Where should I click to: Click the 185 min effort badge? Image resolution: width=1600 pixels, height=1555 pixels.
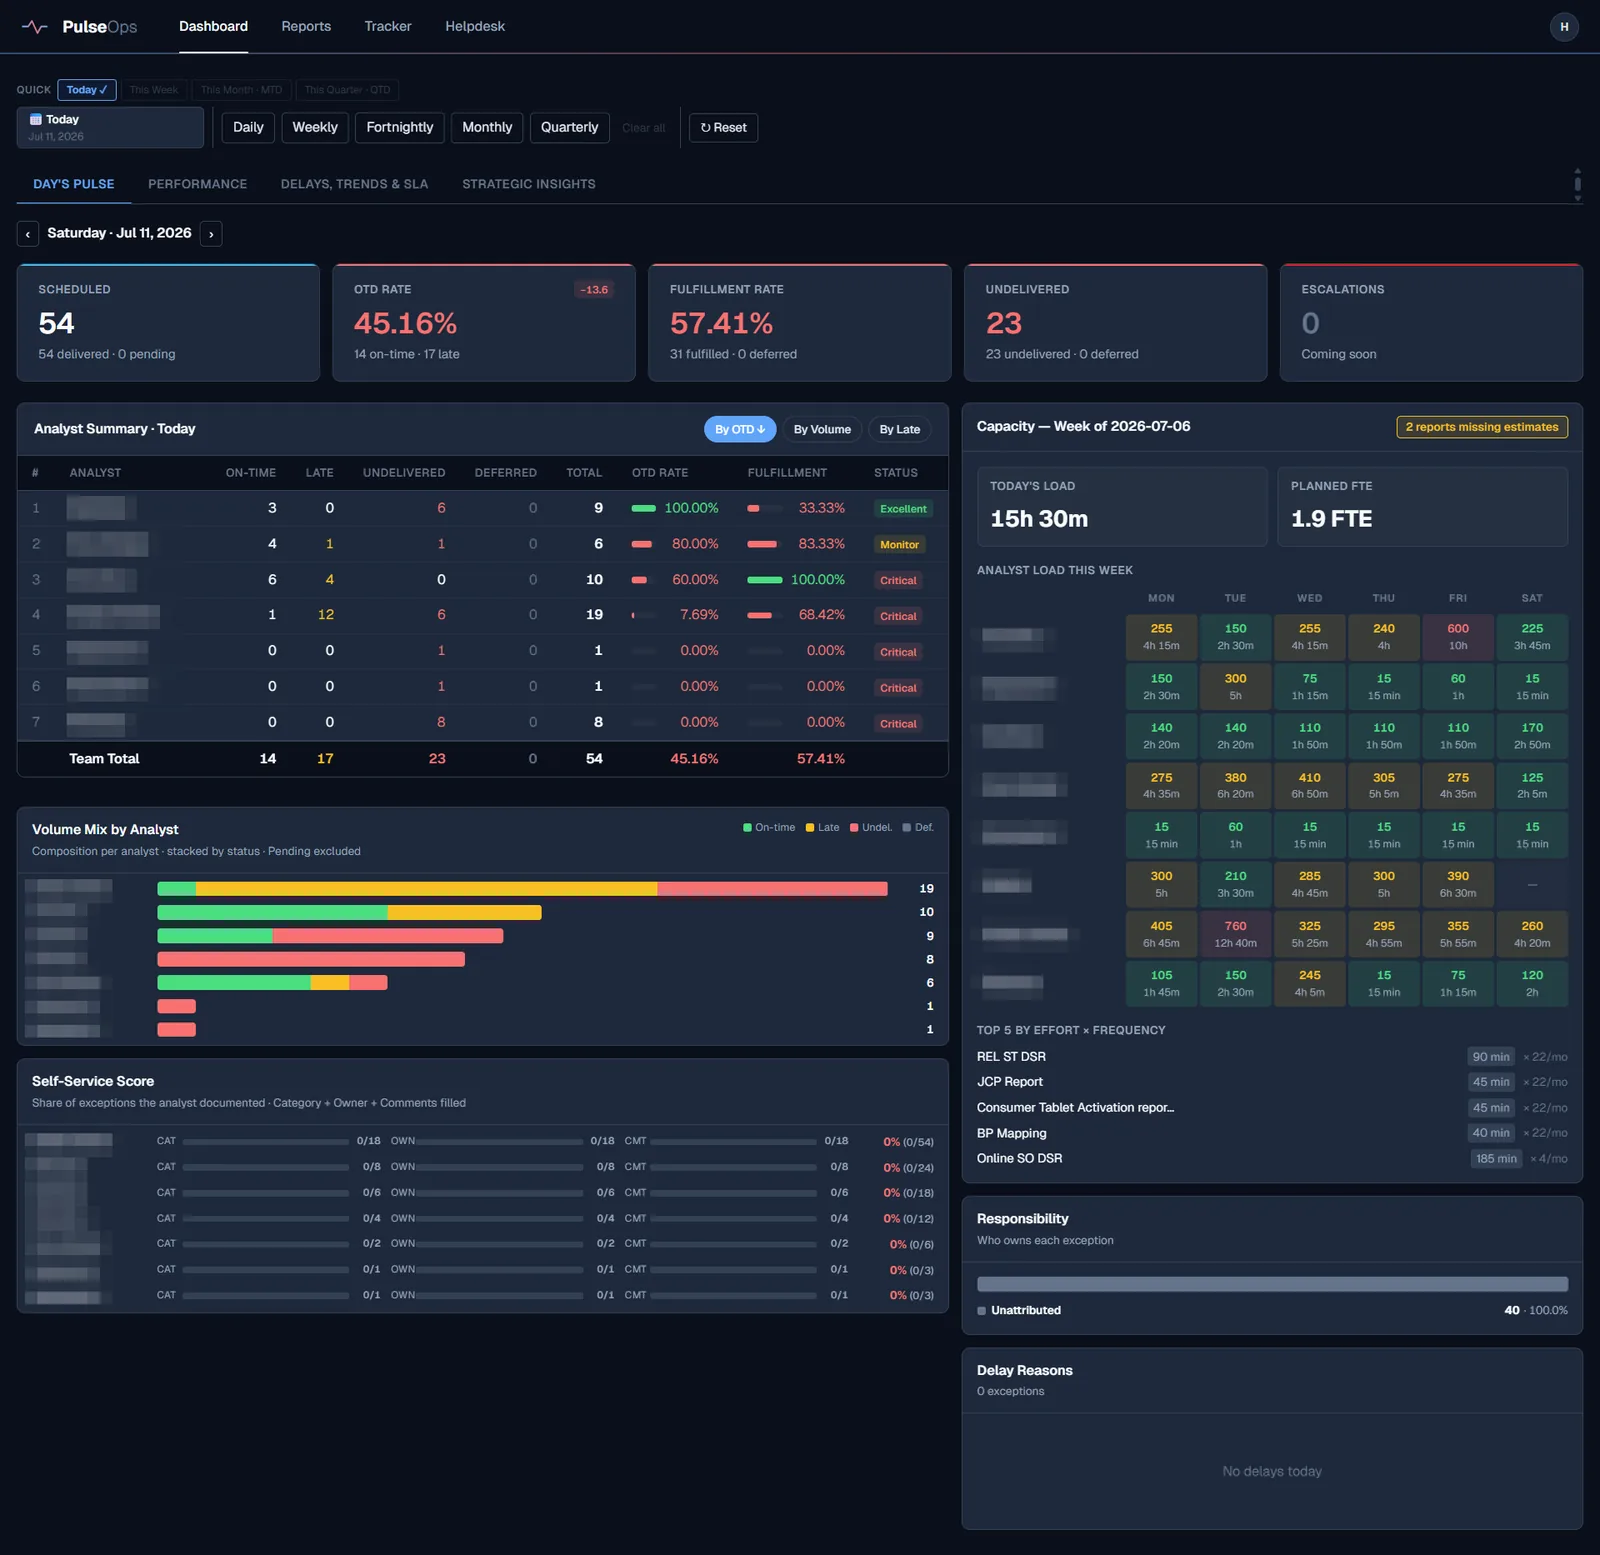(x=1496, y=1159)
